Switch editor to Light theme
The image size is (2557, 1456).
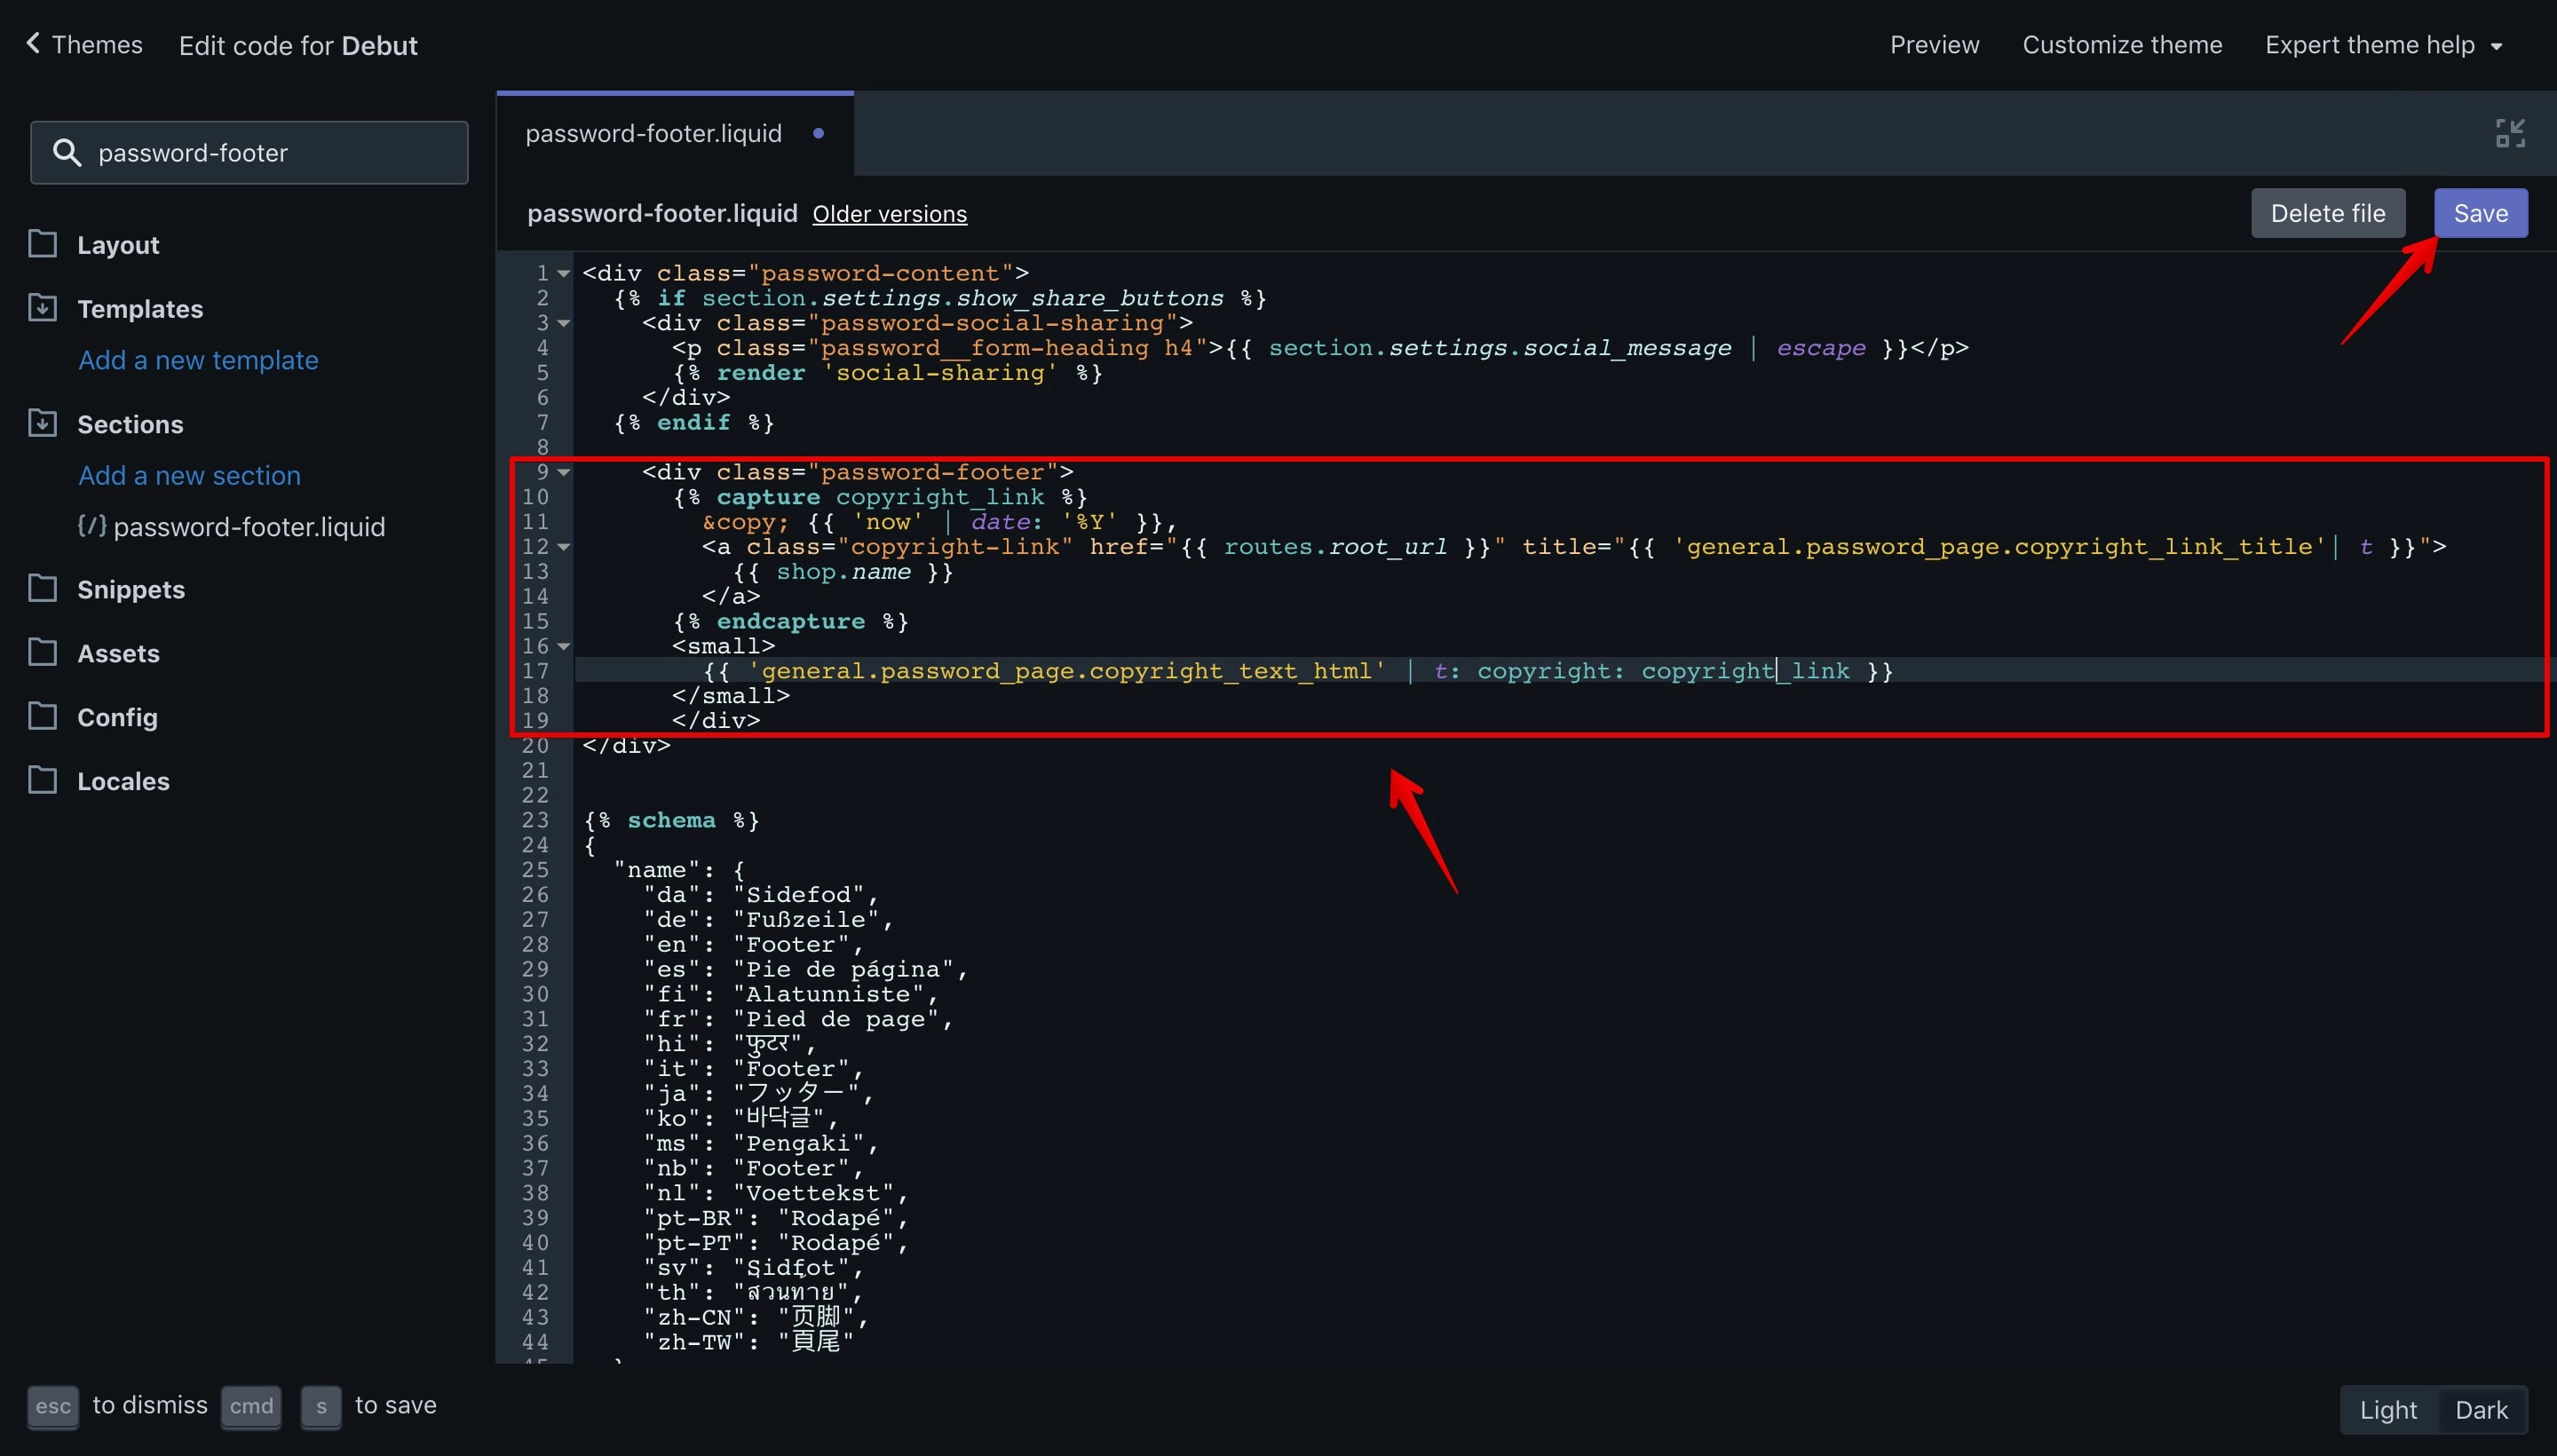click(2388, 1410)
